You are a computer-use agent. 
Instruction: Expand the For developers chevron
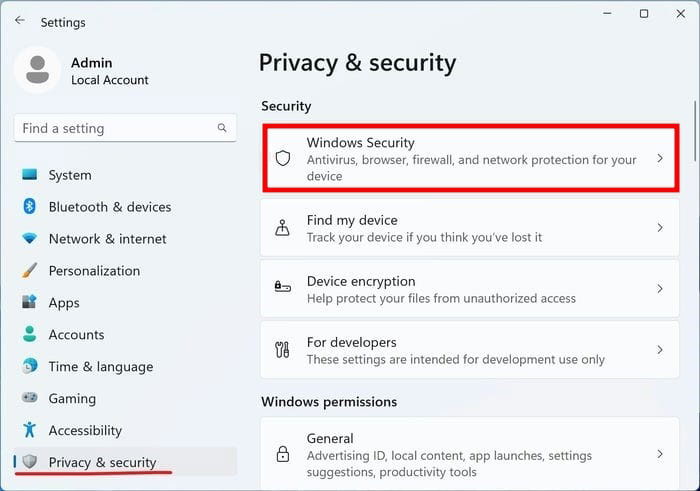tap(660, 350)
